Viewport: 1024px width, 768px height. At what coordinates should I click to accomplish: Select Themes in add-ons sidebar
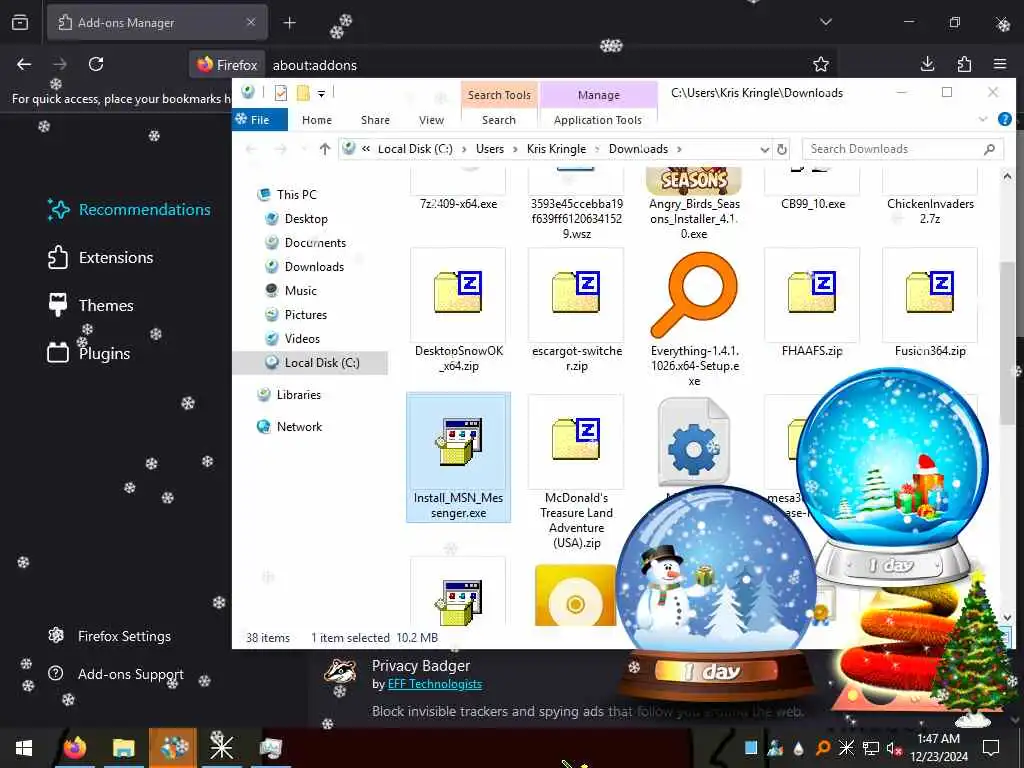pos(91,306)
